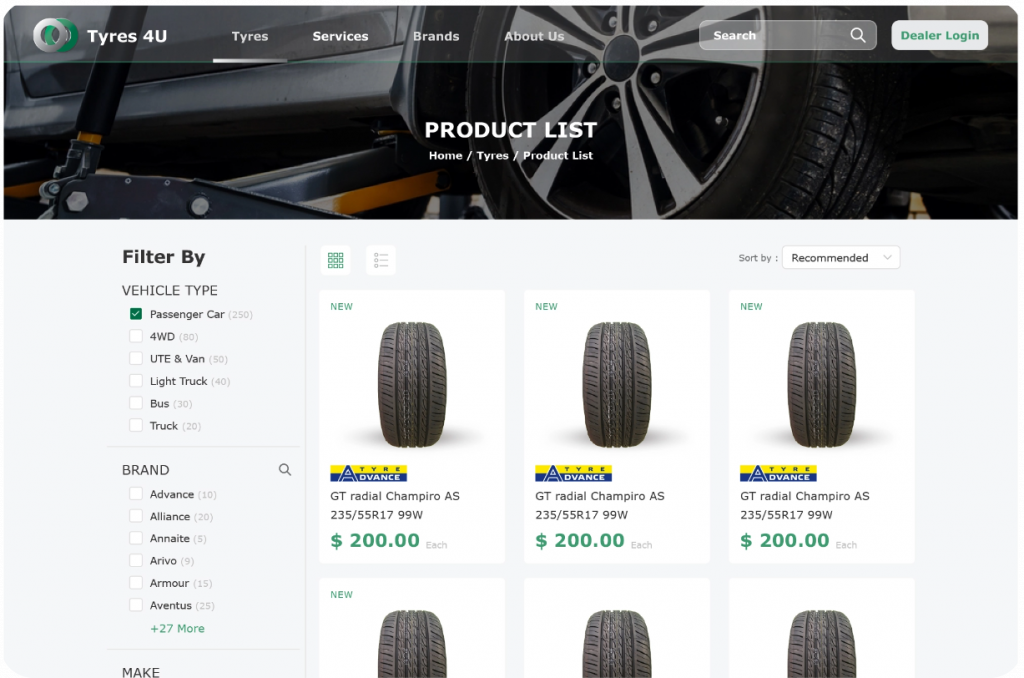The width and height of the screenshot is (1024, 678).
Task: Click first product's Tyre Advance brand logo
Action: click(368, 473)
